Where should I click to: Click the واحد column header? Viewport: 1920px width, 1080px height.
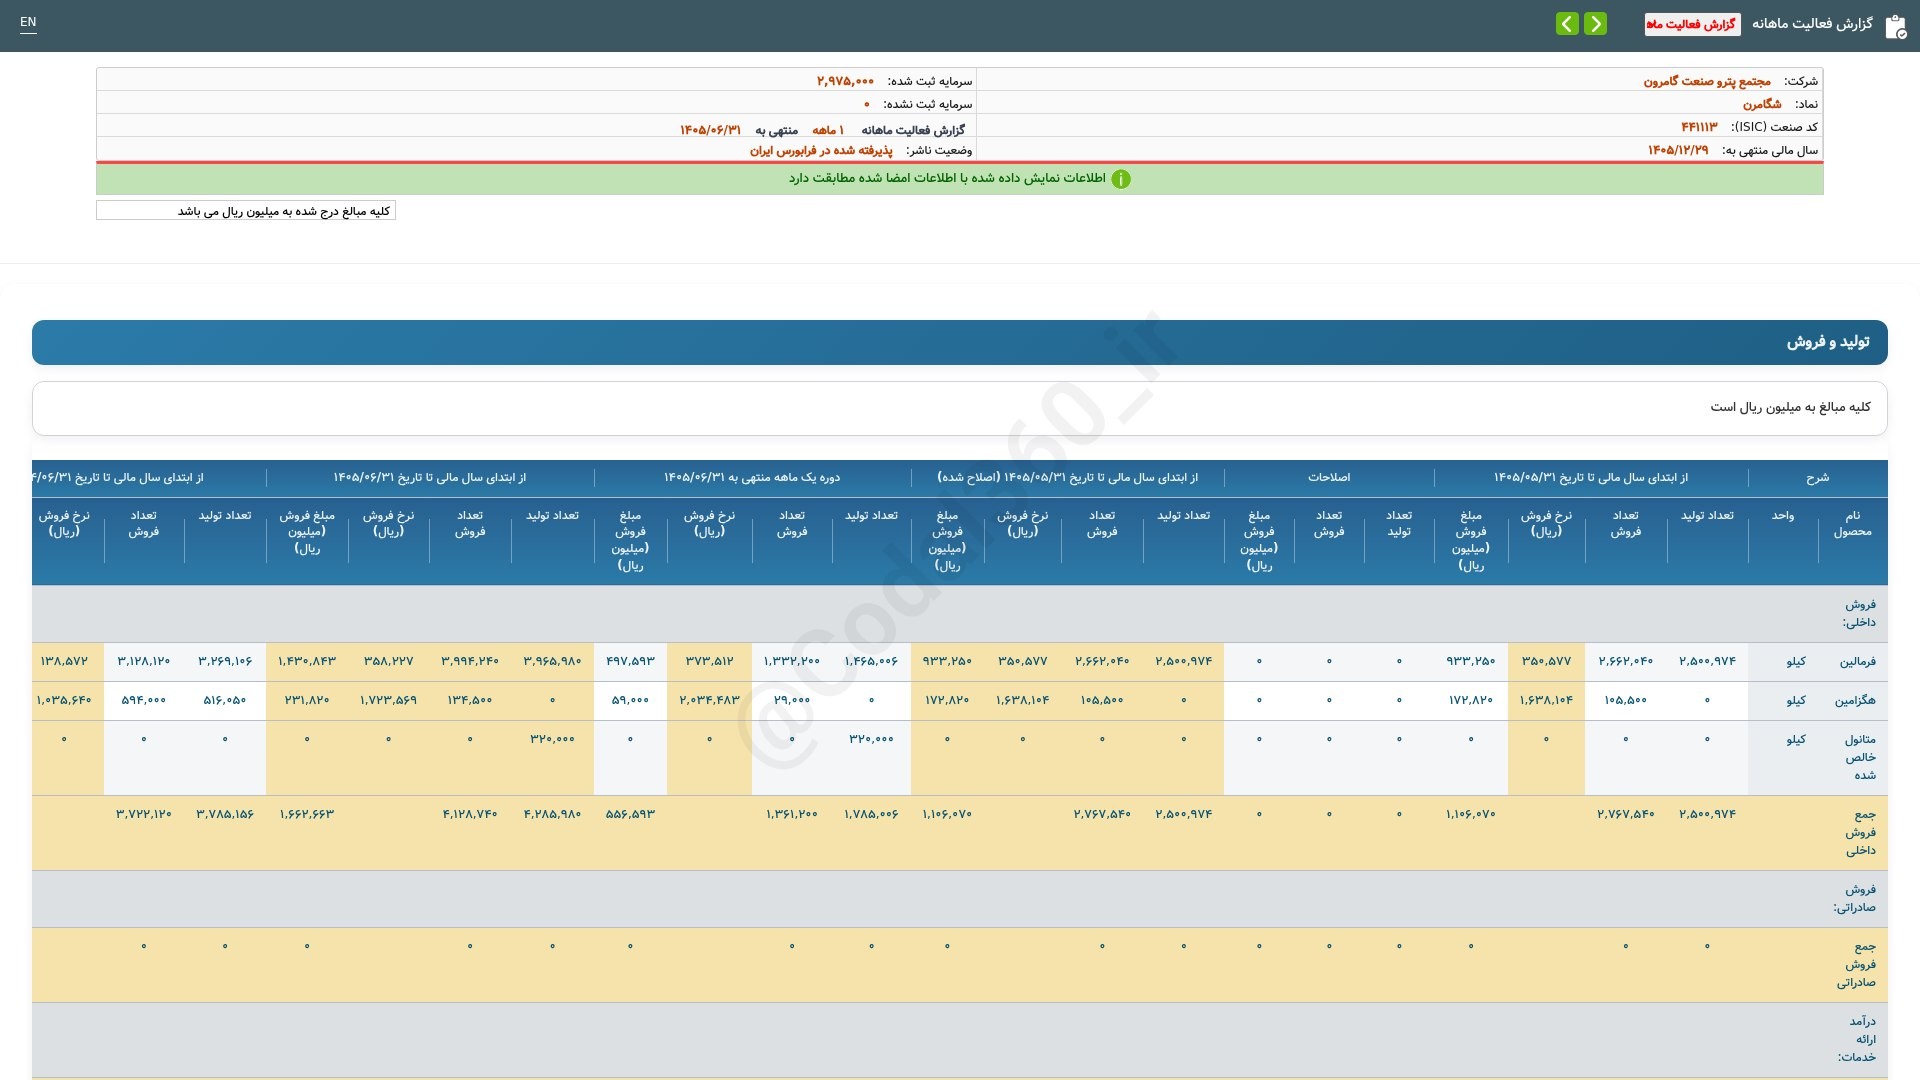(x=1783, y=516)
